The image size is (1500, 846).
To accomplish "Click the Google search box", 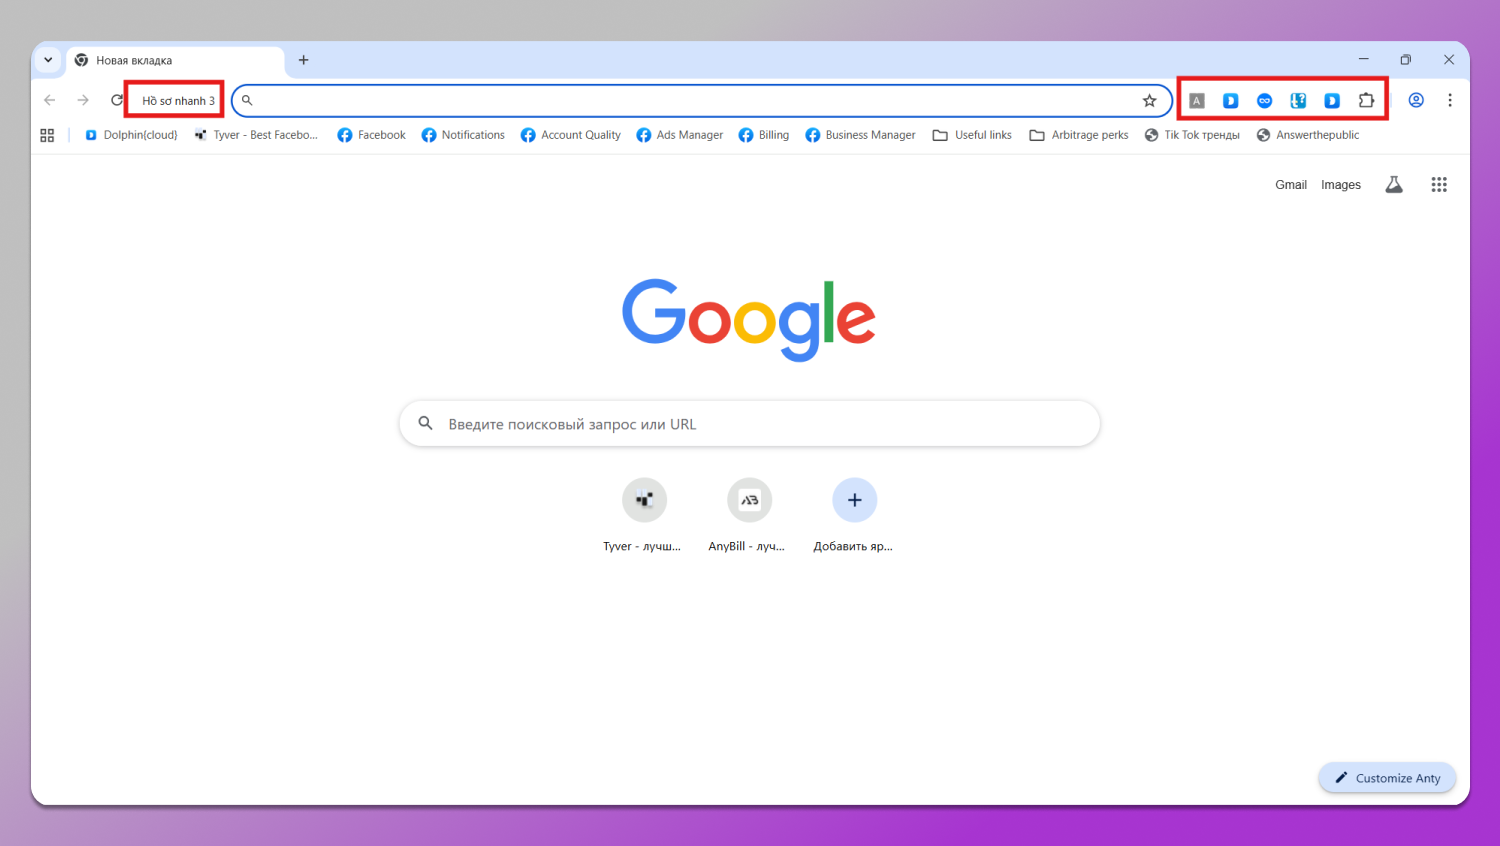I will [750, 424].
